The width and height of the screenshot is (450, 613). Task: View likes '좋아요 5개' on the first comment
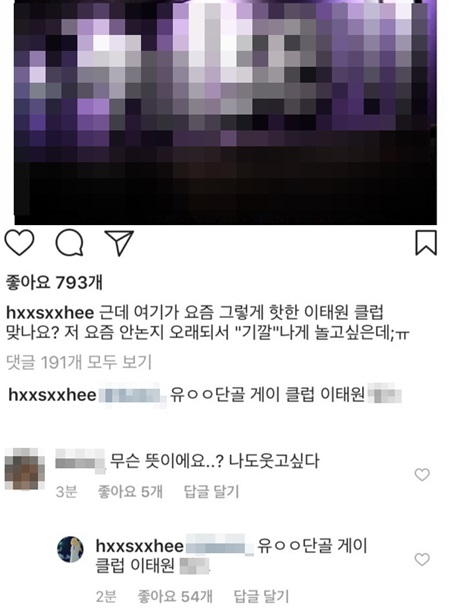pos(130,491)
